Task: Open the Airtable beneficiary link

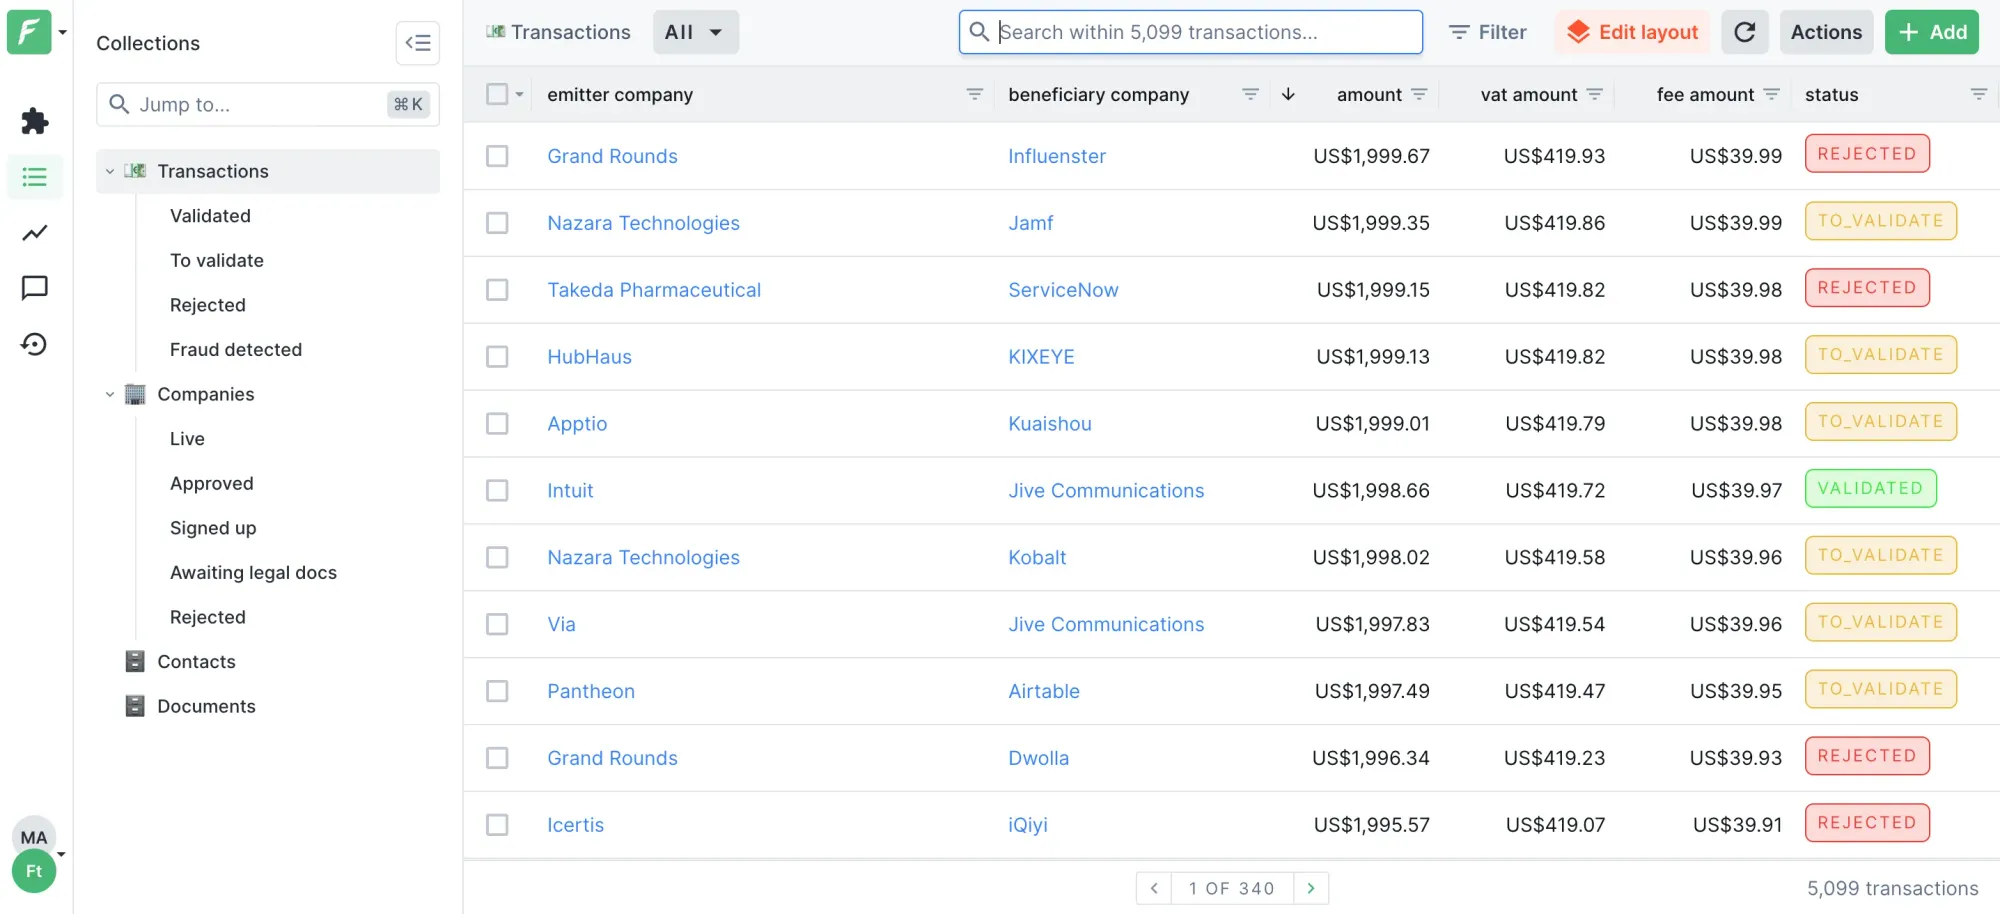Action: point(1044,691)
